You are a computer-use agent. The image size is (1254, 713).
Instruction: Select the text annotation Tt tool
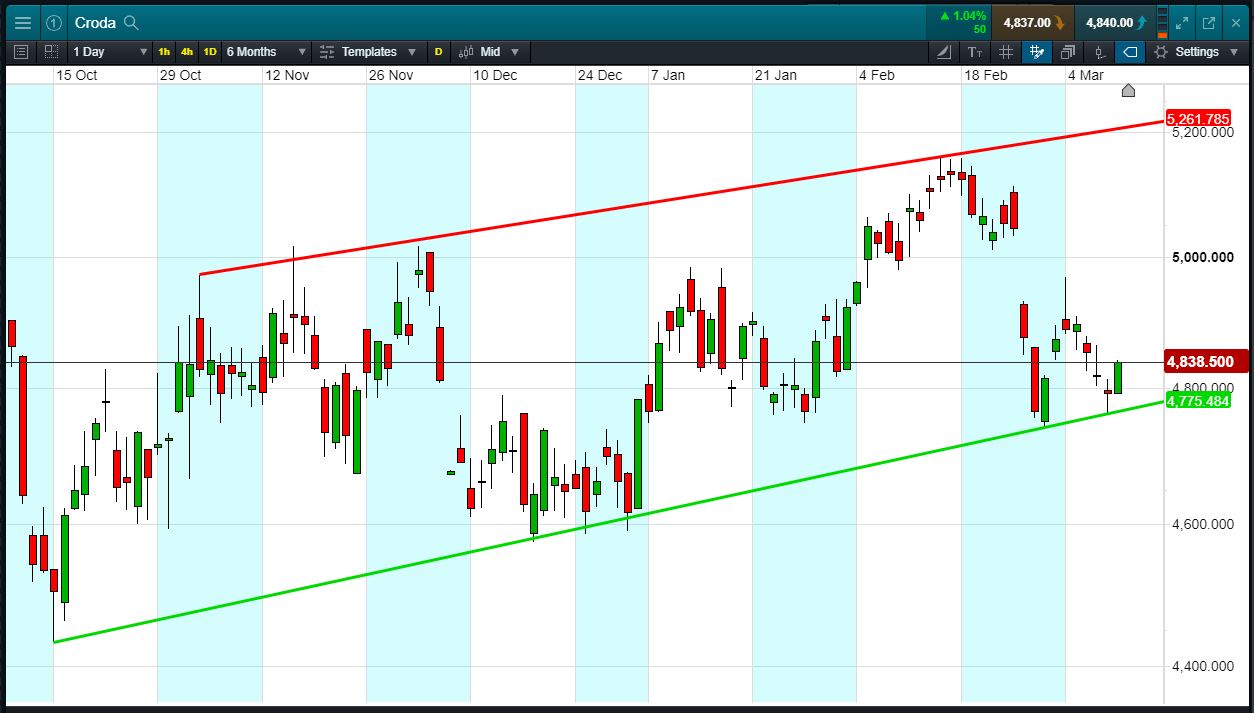tap(976, 52)
